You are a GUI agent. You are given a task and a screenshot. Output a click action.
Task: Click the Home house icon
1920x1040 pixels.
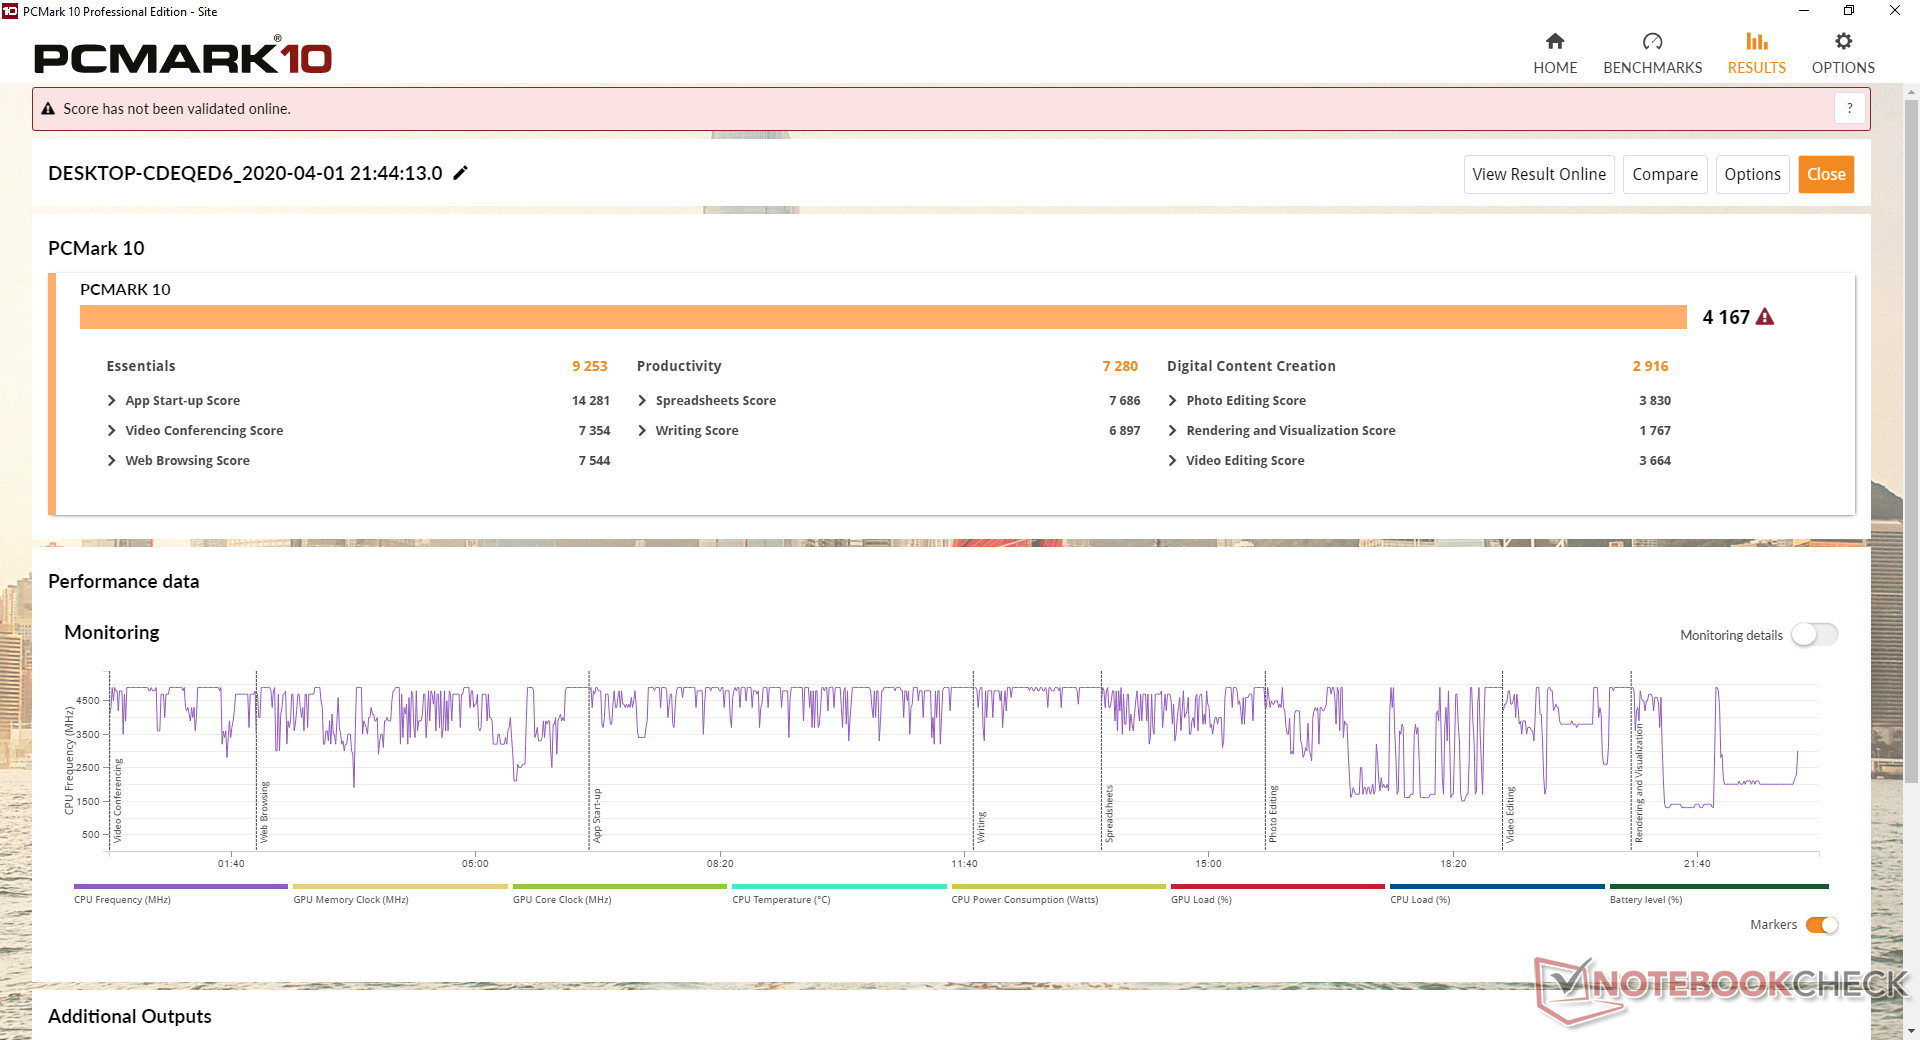[1554, 42]
